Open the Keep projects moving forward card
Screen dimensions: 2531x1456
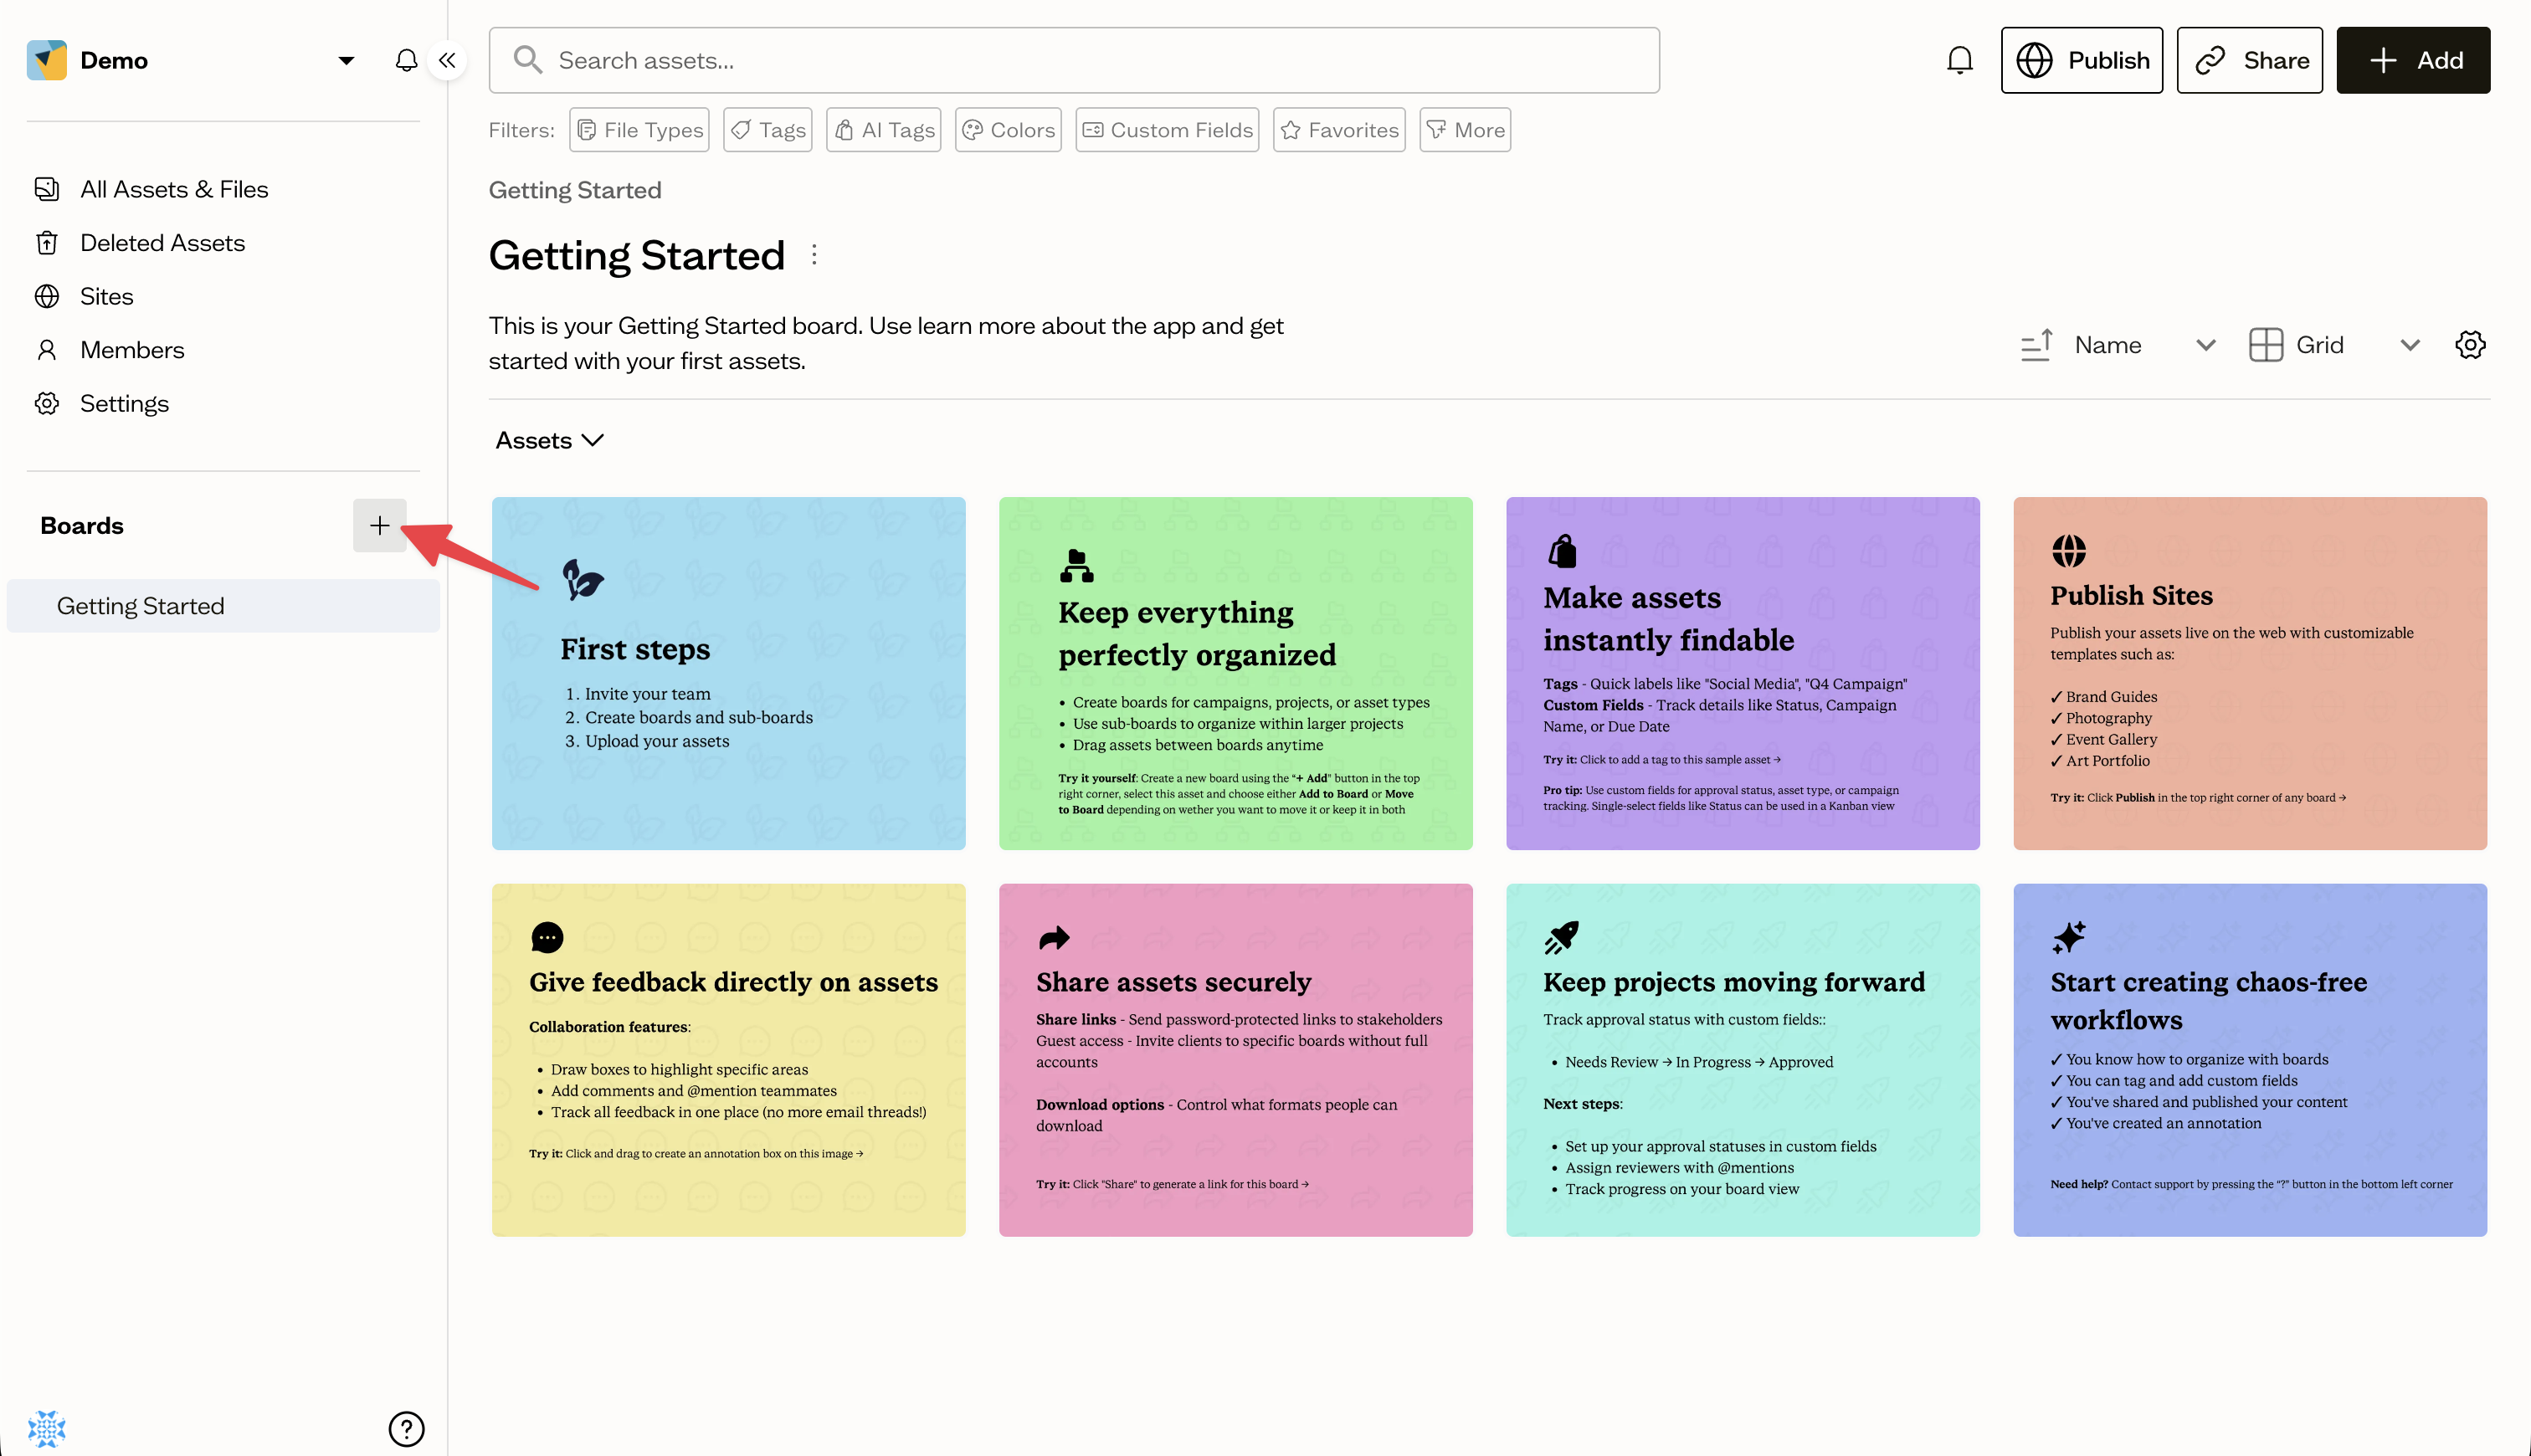pos(1742,1059)
